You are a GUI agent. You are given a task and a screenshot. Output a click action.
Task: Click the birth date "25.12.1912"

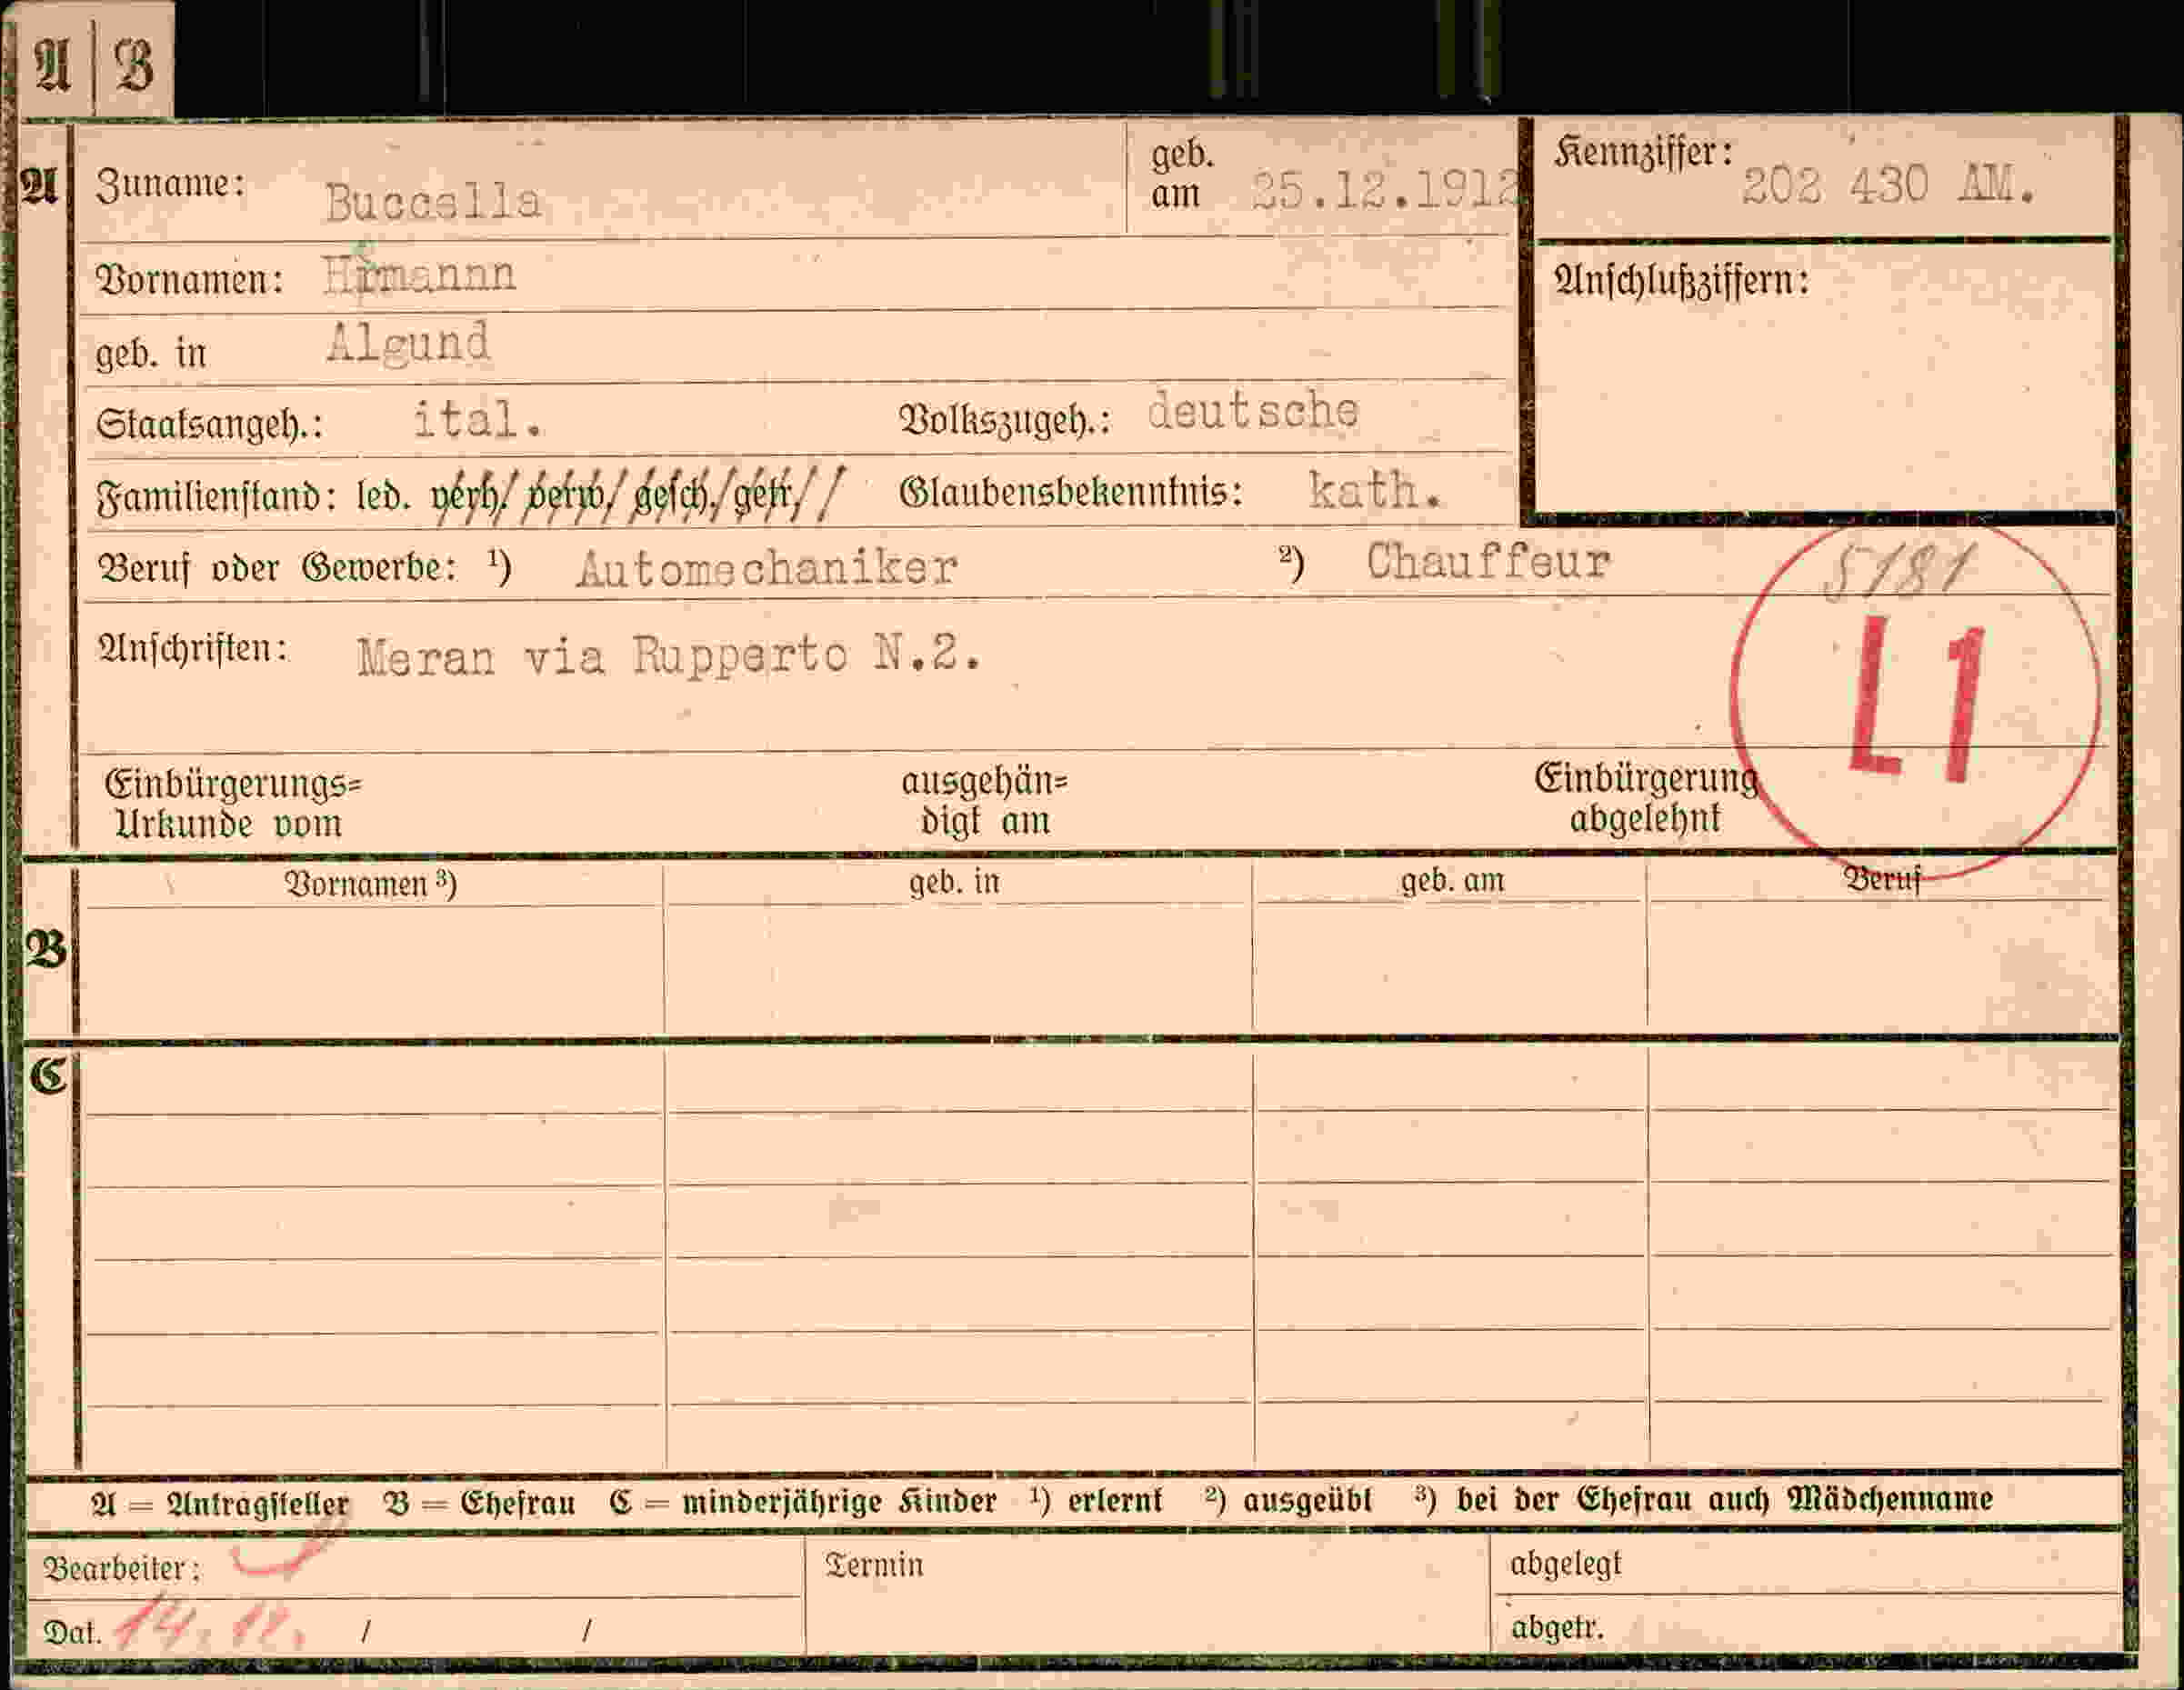[1386, 190]
